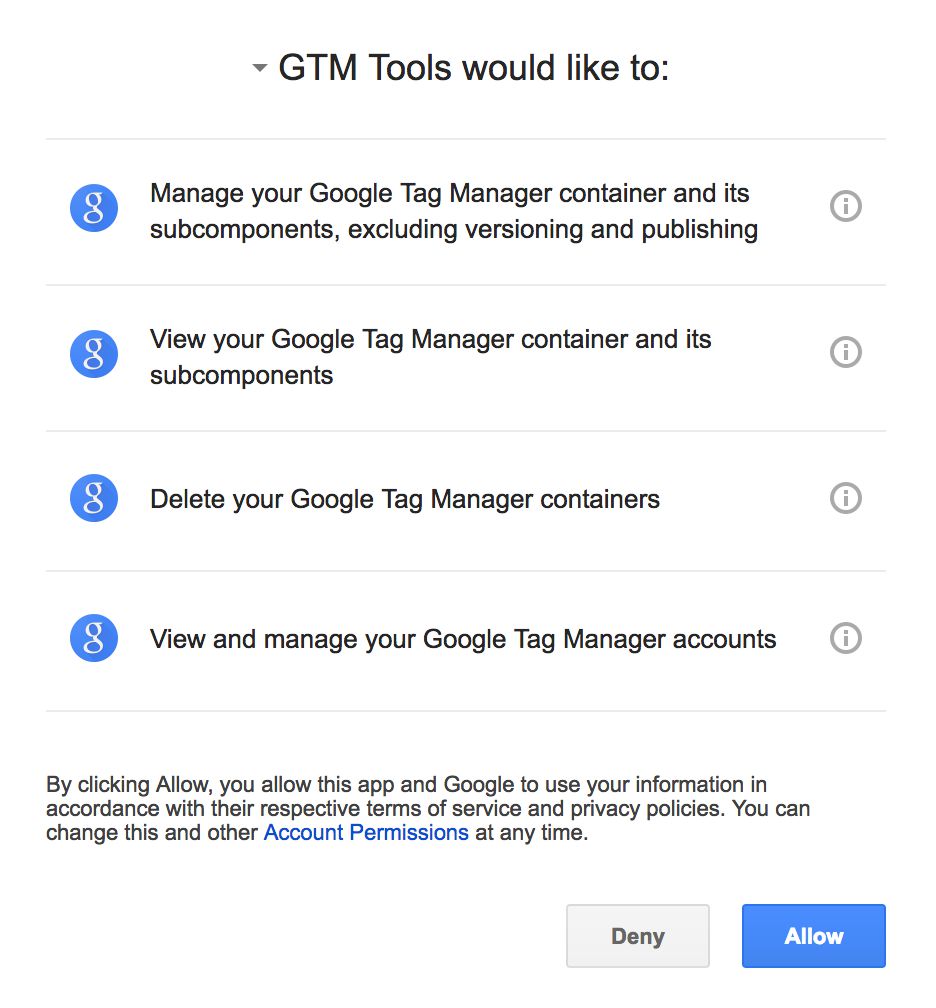Click the 'would like to:' heading text

(x=566, y=68)
